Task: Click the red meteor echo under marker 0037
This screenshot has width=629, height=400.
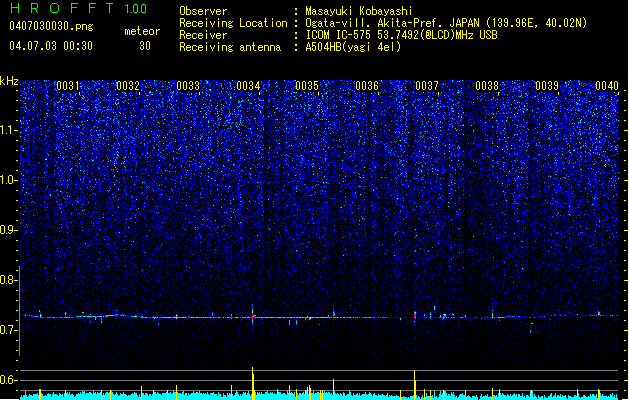Action: (x=415, y=315)
